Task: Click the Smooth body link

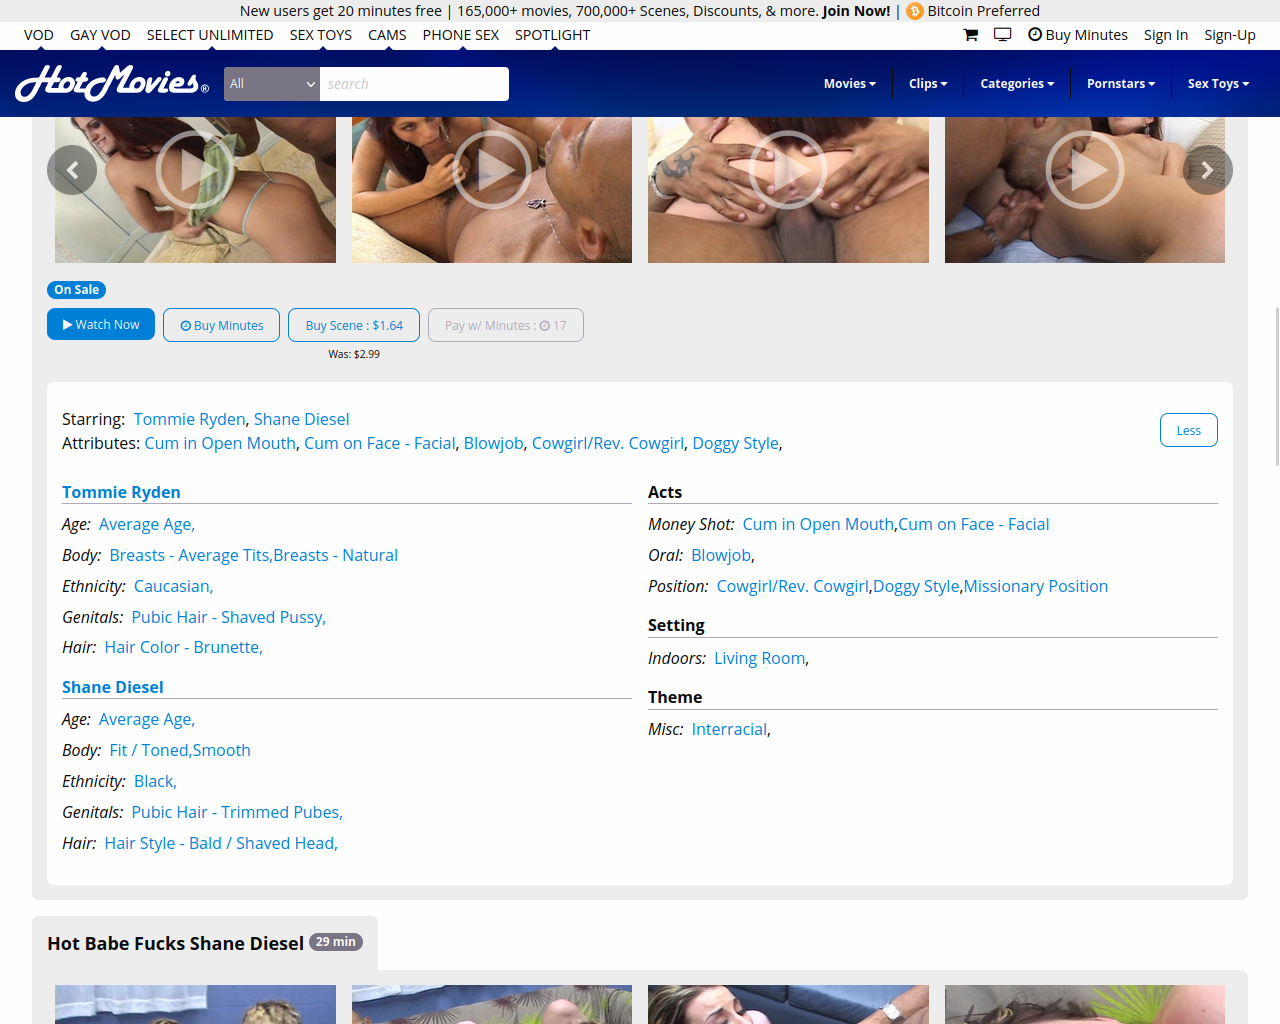Action: coord(222,750)
